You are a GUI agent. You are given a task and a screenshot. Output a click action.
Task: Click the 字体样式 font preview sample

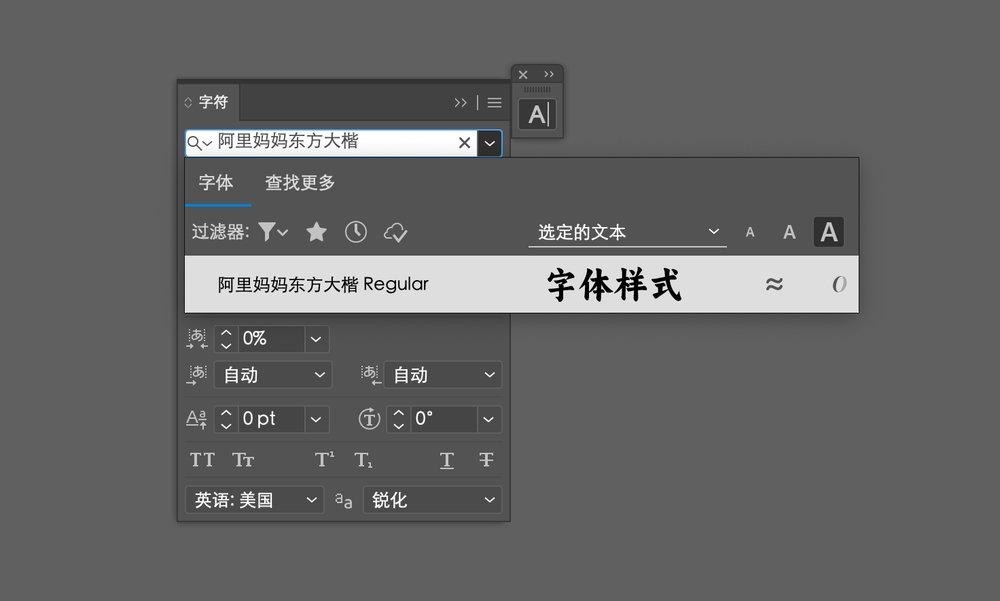pos(614,285)
